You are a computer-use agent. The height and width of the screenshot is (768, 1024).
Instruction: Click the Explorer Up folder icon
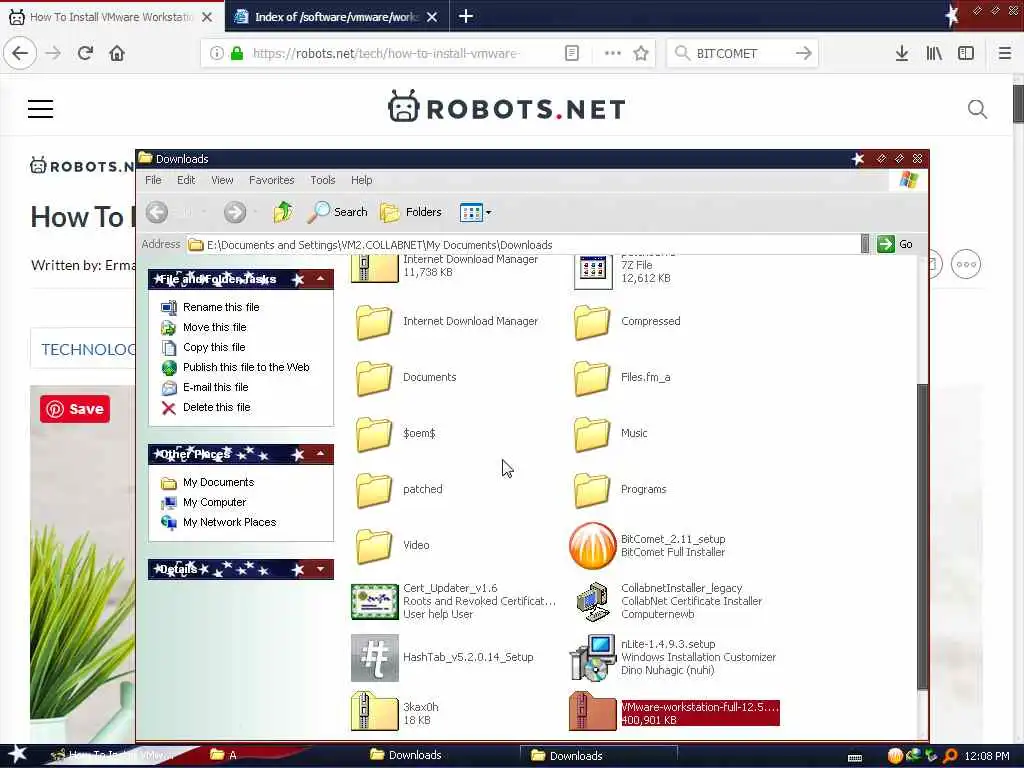[x=283, y=212]
